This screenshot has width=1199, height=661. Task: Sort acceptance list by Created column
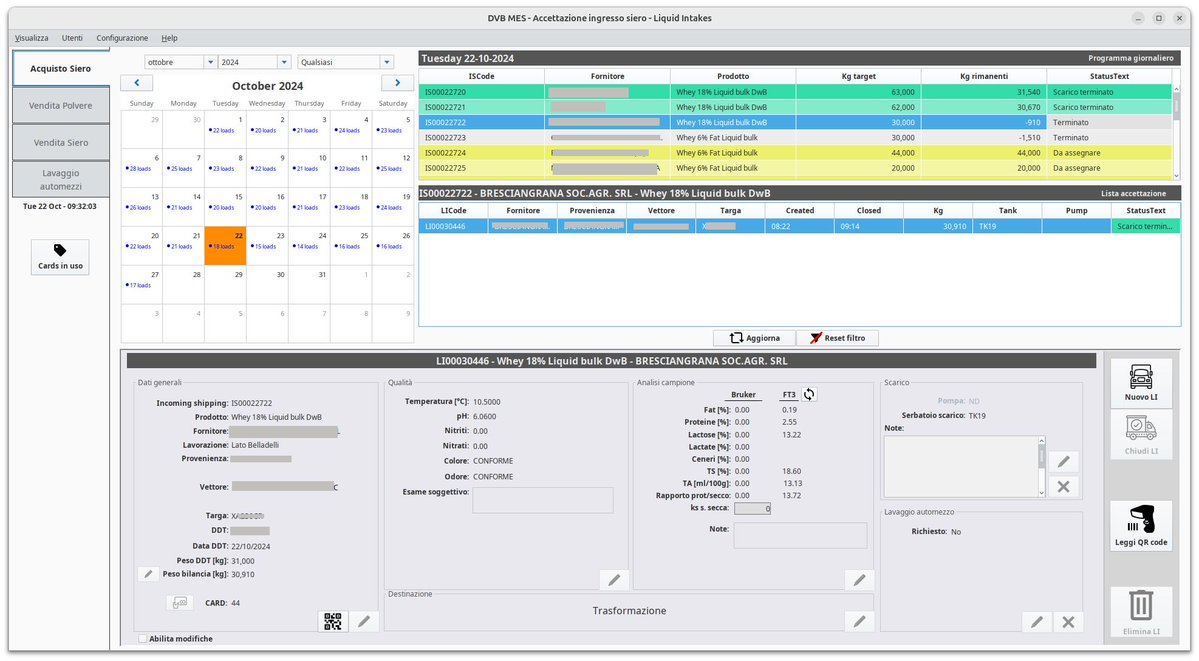click(x=800, y=210)
